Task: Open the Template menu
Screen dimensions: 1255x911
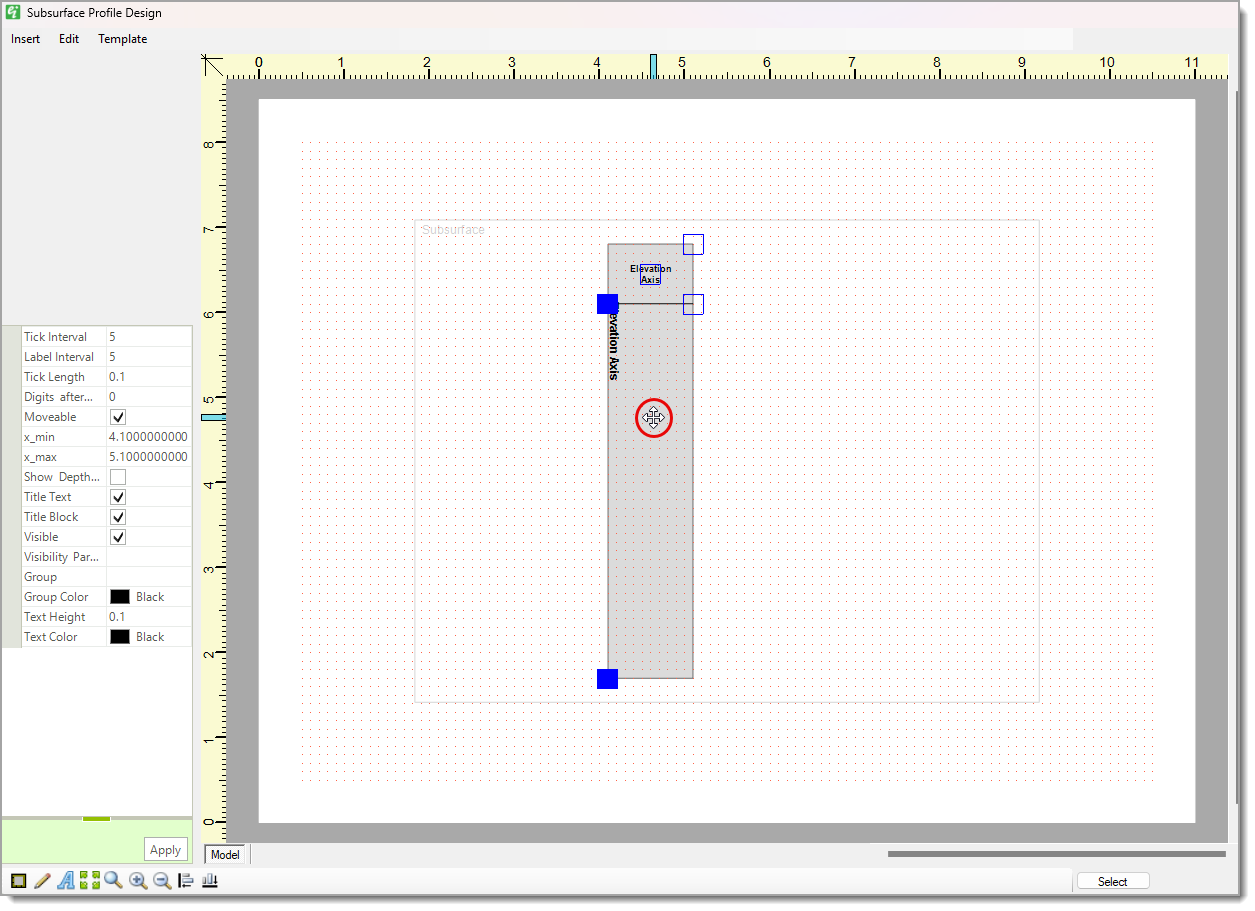Action: 122,39
